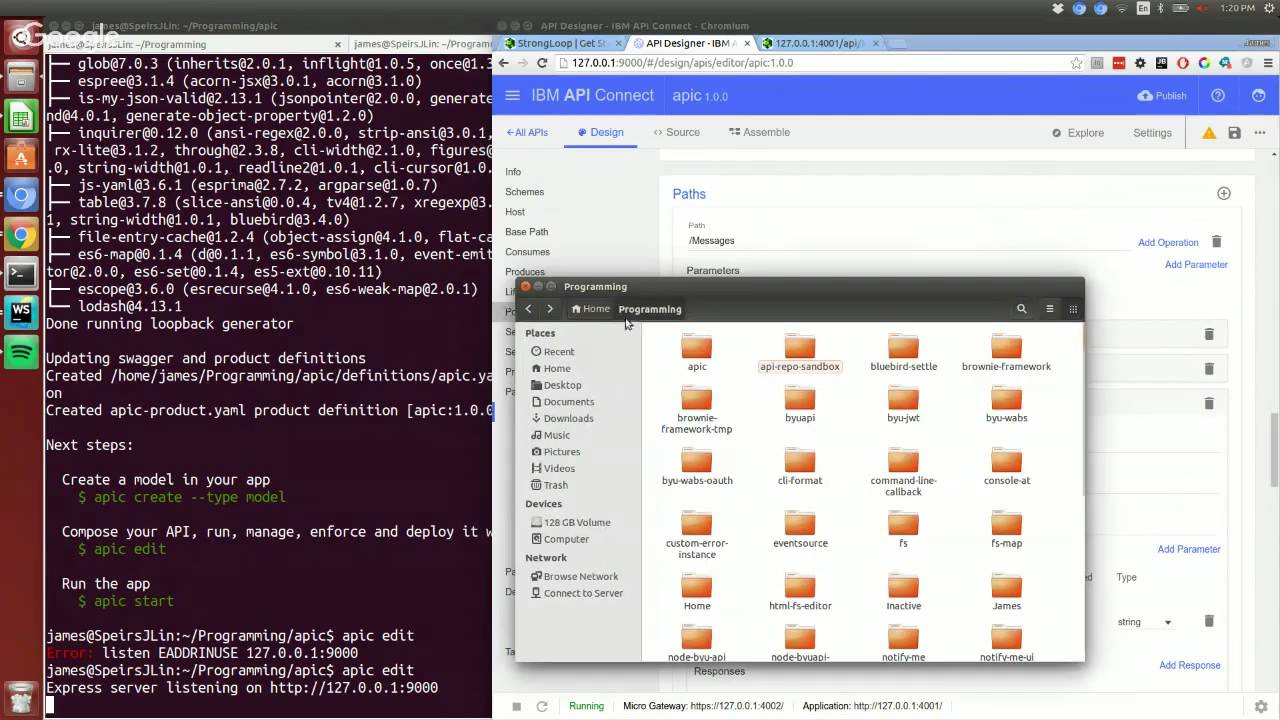Click the trash icon beside the string type

pyautogui.click(x=1208, y=621)
